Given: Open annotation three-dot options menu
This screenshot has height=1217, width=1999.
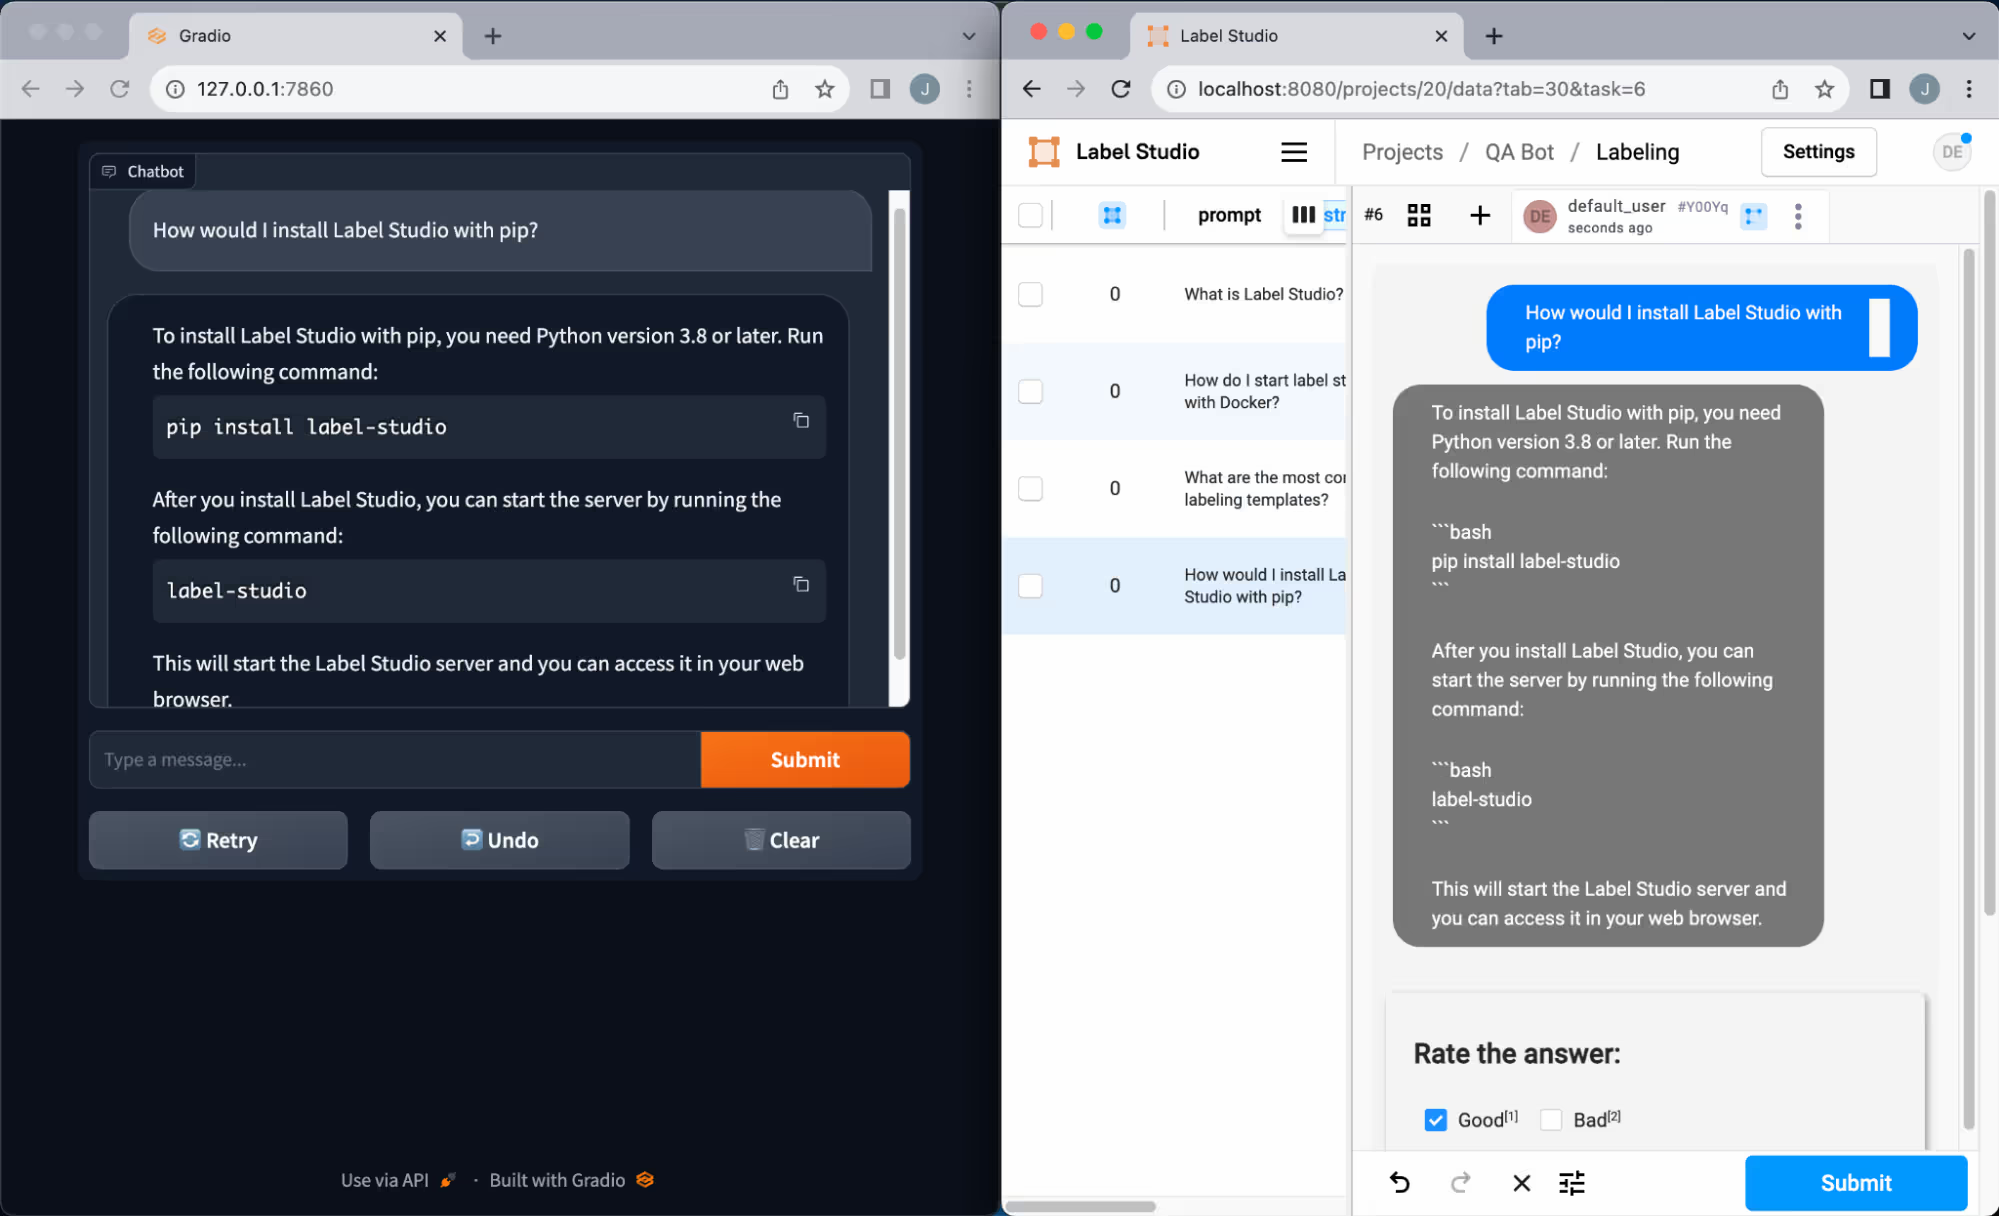Looking at the screenshot, I should point(1798,216).
